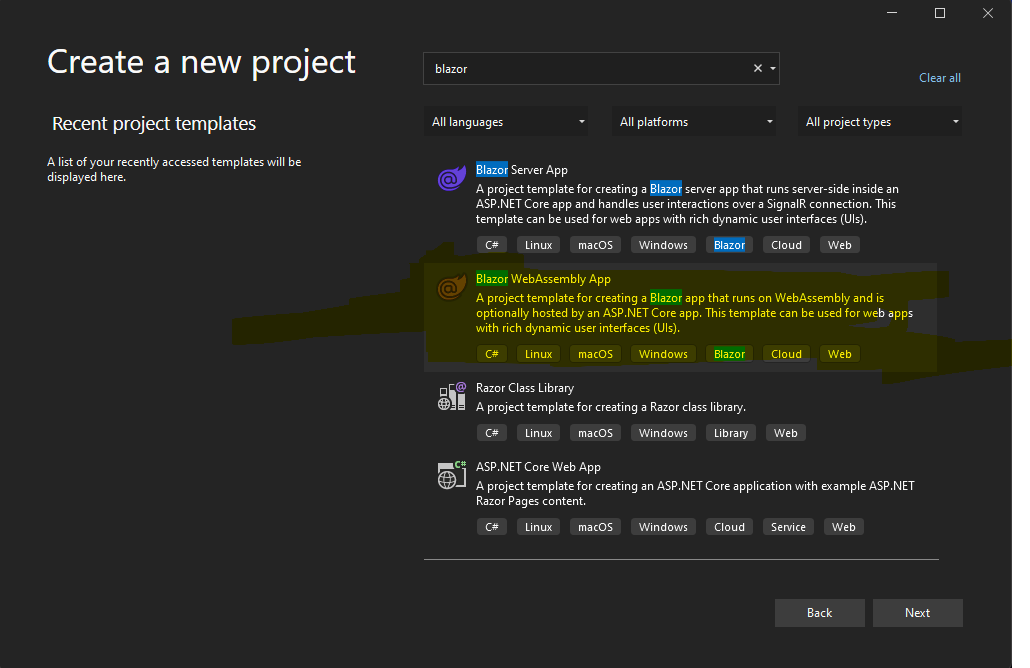Open the search history dropdown arrow
The height and width of the screenshot is (668, 1030).
point(772,68)
